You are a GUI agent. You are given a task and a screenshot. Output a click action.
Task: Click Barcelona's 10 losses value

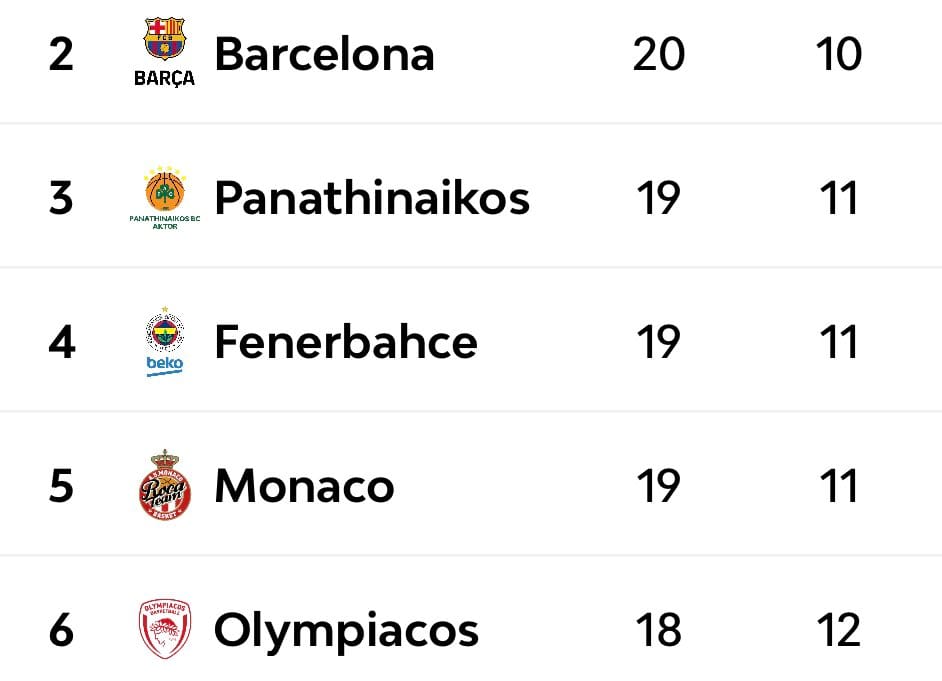(839, 54)
